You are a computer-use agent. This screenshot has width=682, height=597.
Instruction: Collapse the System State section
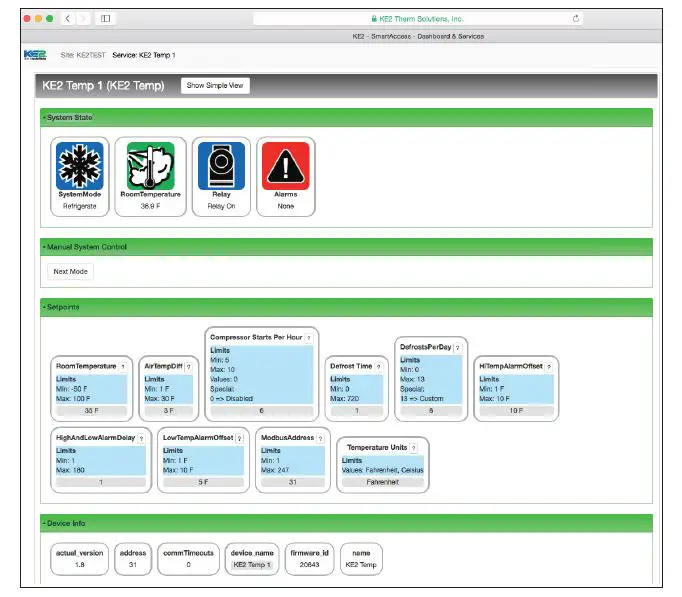(x=346, y=117)
